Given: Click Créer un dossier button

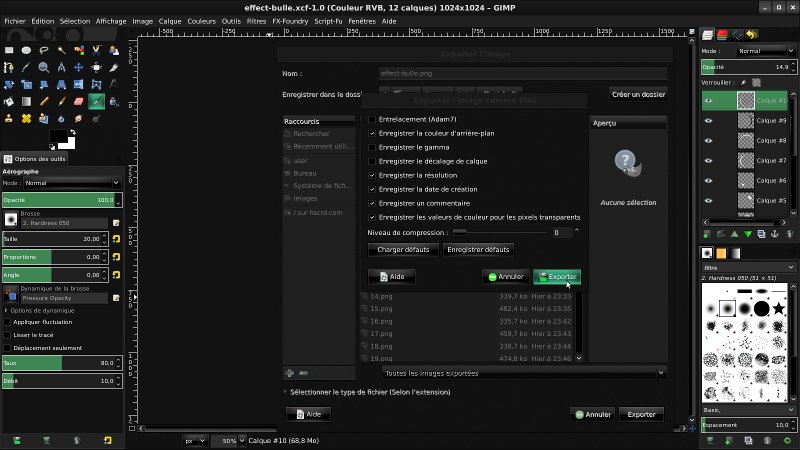Looking at the screenshot, I should (x=638, y=94).
